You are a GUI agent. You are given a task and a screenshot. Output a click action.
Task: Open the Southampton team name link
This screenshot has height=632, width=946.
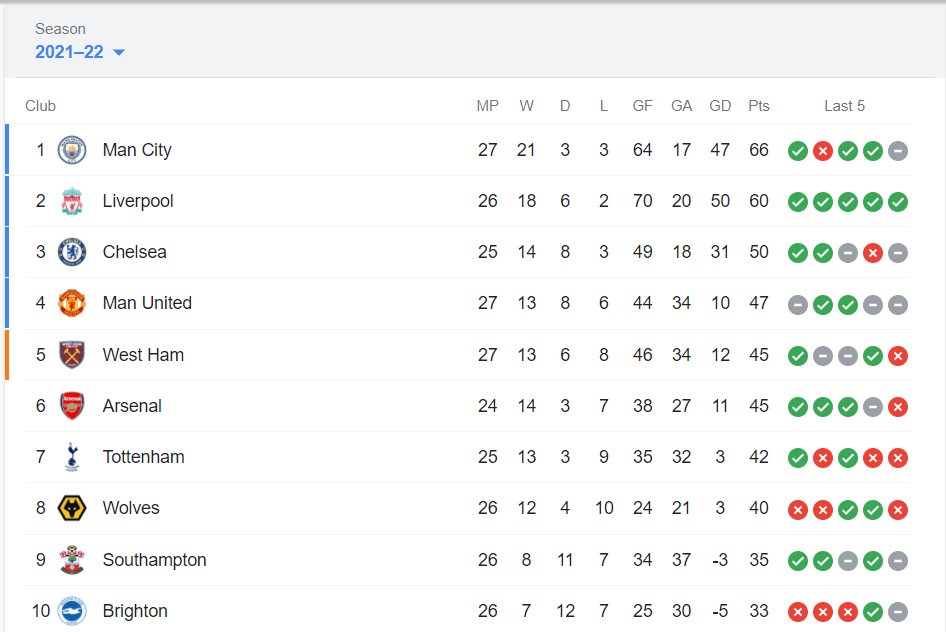click(x=154, y=560)
